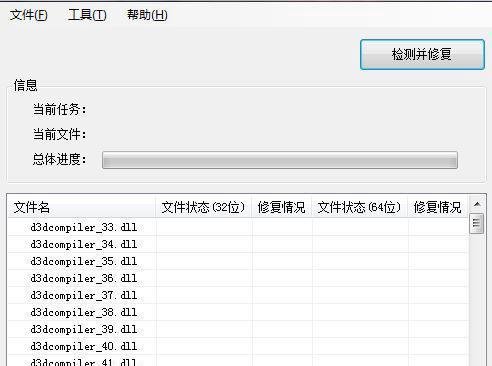Click the 文件状态(32位) column header
The image size is (492, 366).
click(203, 207)
